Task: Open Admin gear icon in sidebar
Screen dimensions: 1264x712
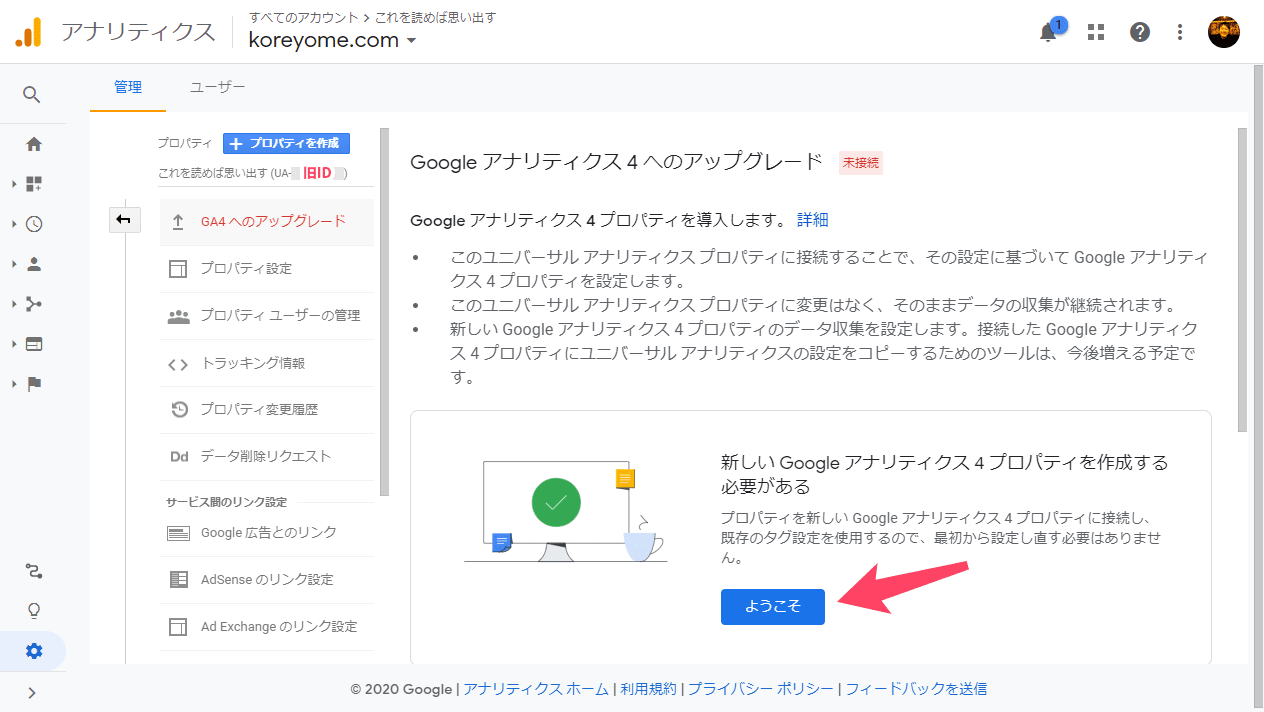Action: click(x=34, y=651)
